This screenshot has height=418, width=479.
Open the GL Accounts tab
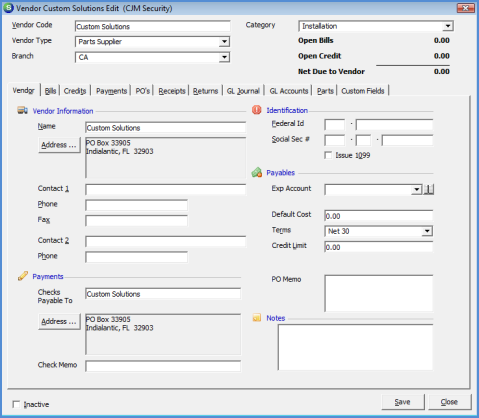click(289, 91)
